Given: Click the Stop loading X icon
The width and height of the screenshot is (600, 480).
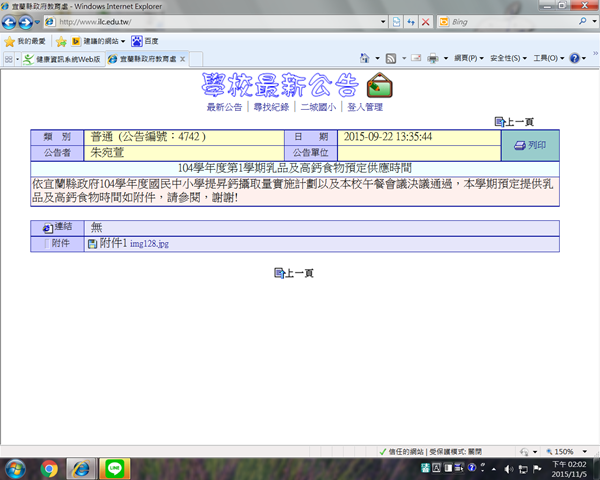Looking at the screenshot, I should [x=426, y=21].
